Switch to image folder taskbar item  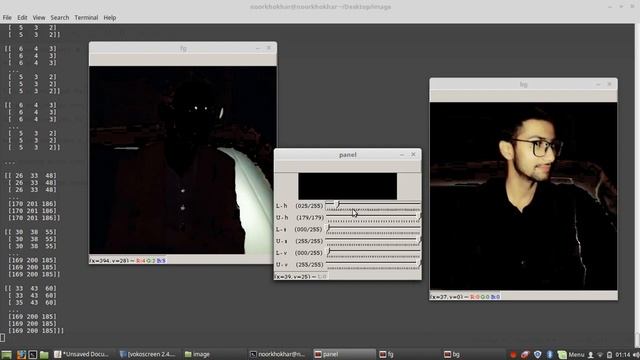pyautogui.click(x=213, y=354)
